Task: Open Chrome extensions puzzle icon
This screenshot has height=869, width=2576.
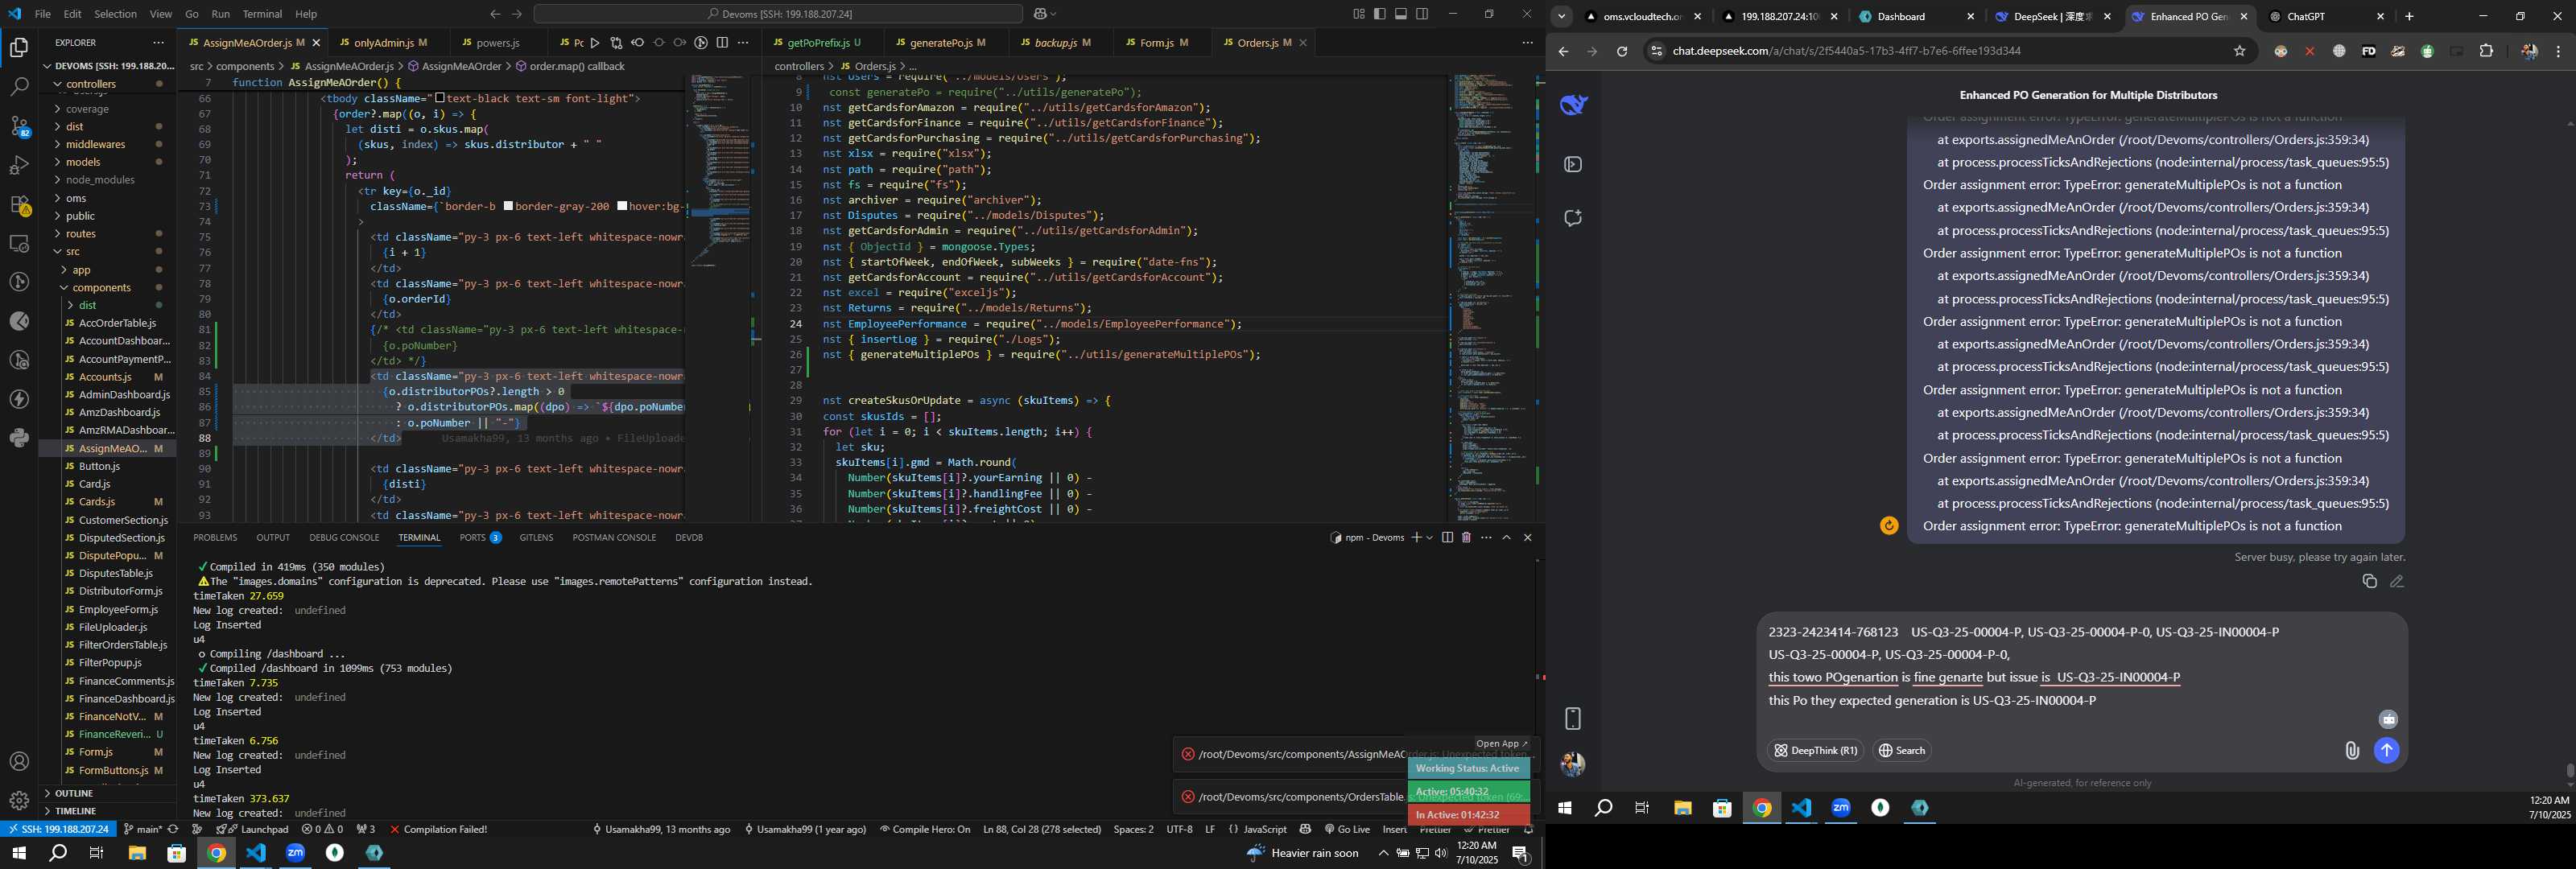Action: 2486,51
